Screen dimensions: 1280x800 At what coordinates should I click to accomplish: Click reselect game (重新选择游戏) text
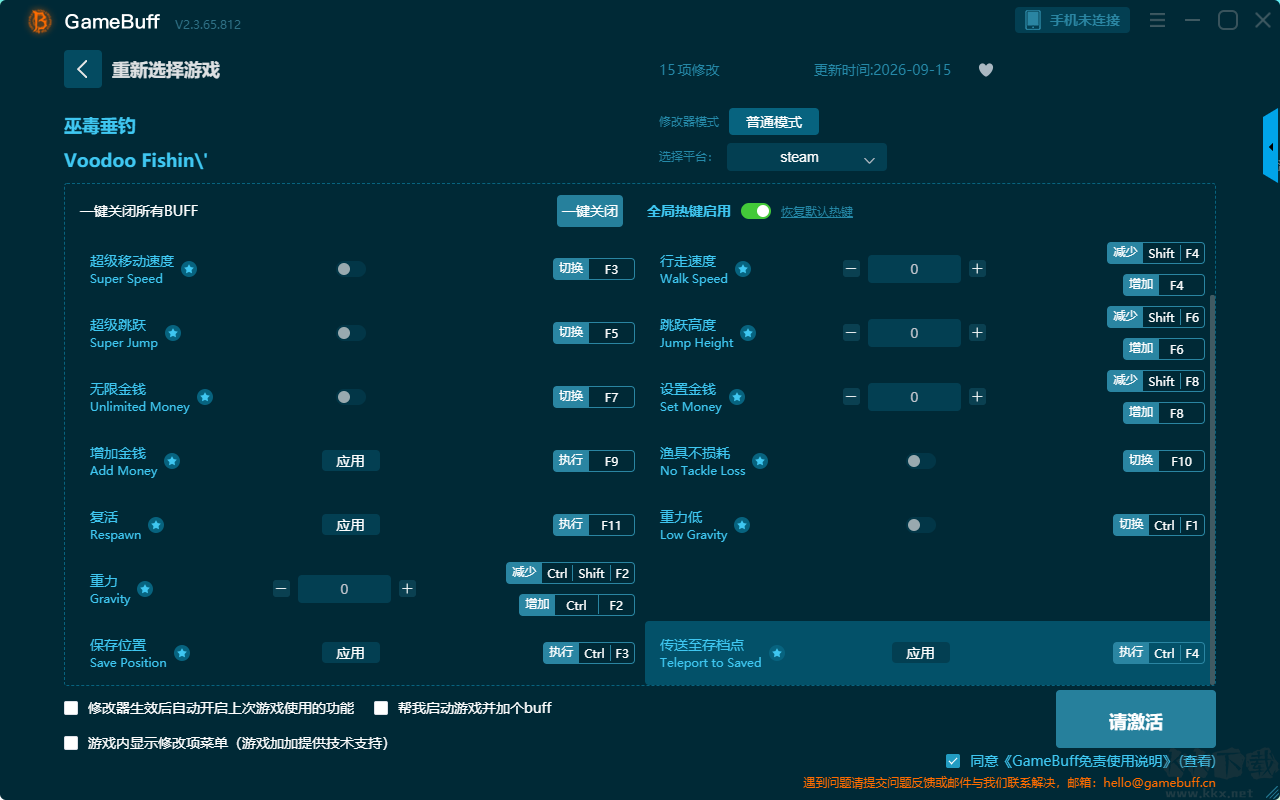pos(166,70)
